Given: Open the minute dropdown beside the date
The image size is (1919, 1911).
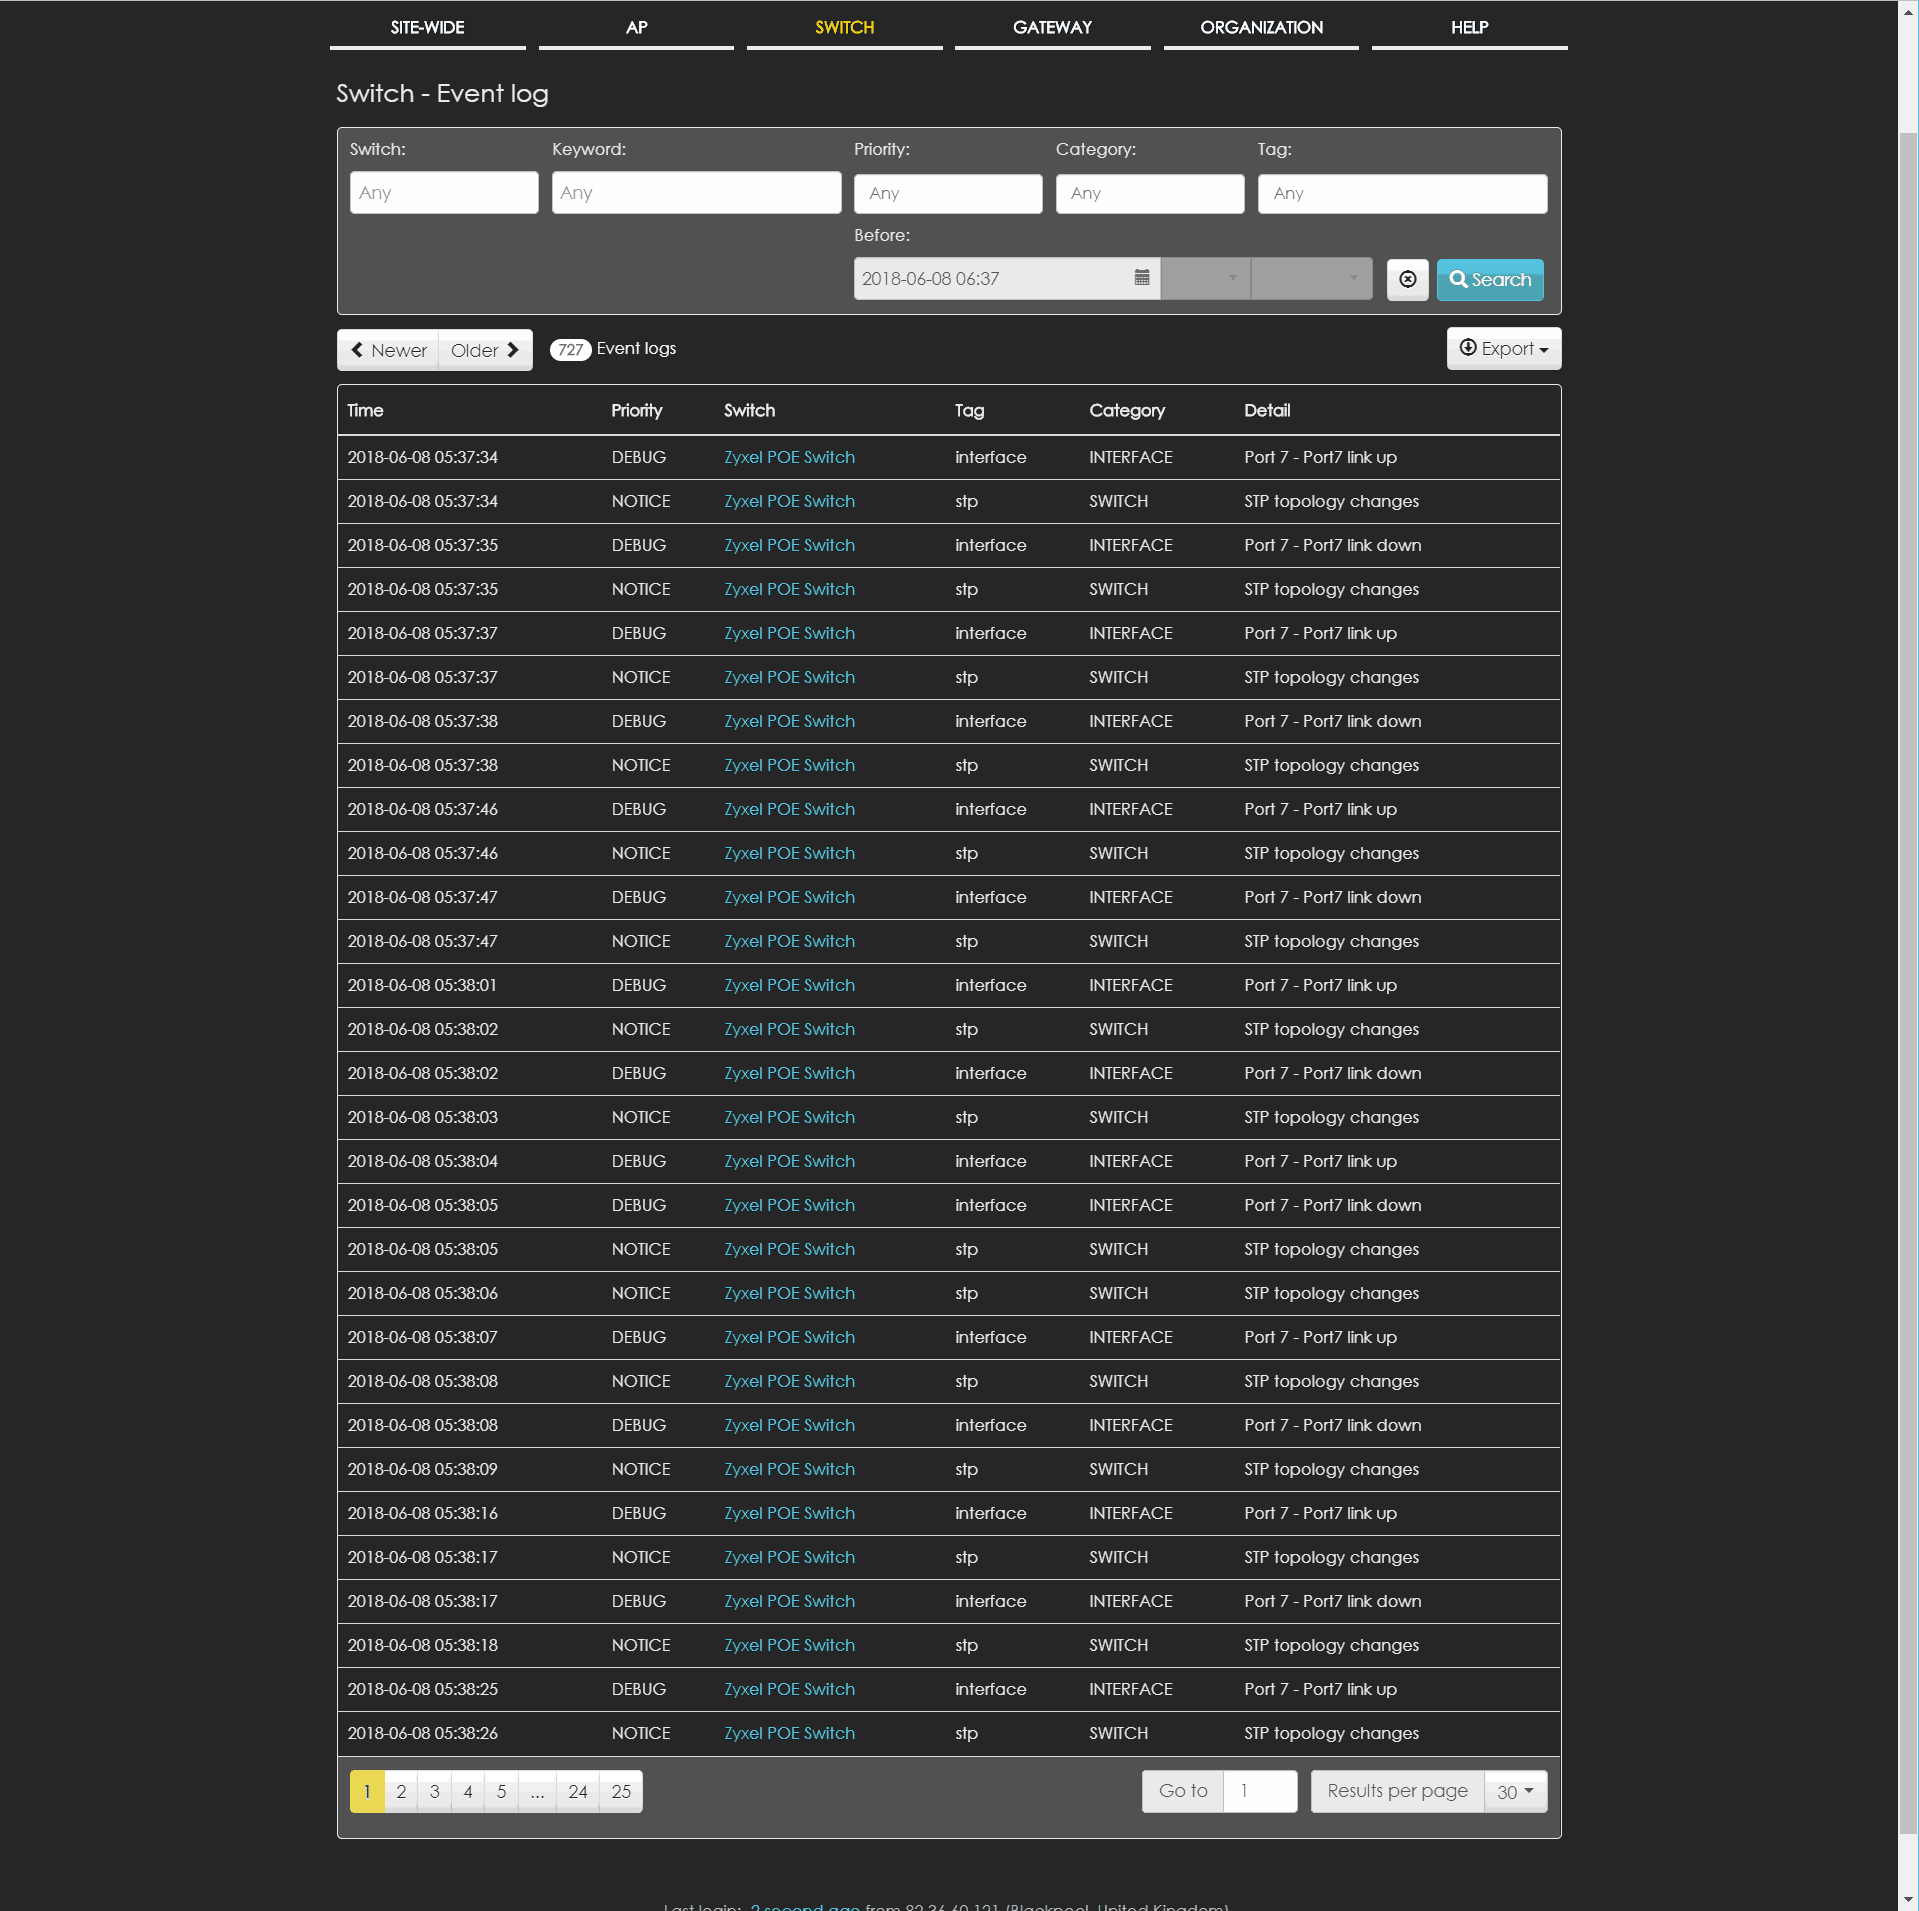Looking at the screenshot, I should [x=1311, y=279].
